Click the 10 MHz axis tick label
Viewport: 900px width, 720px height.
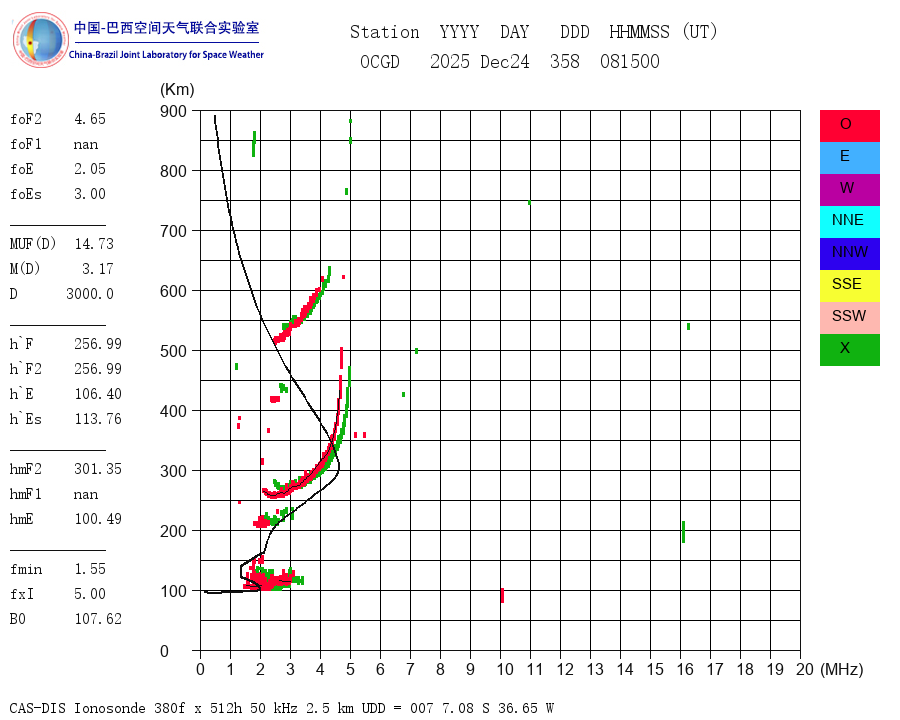tap(505, 669)
